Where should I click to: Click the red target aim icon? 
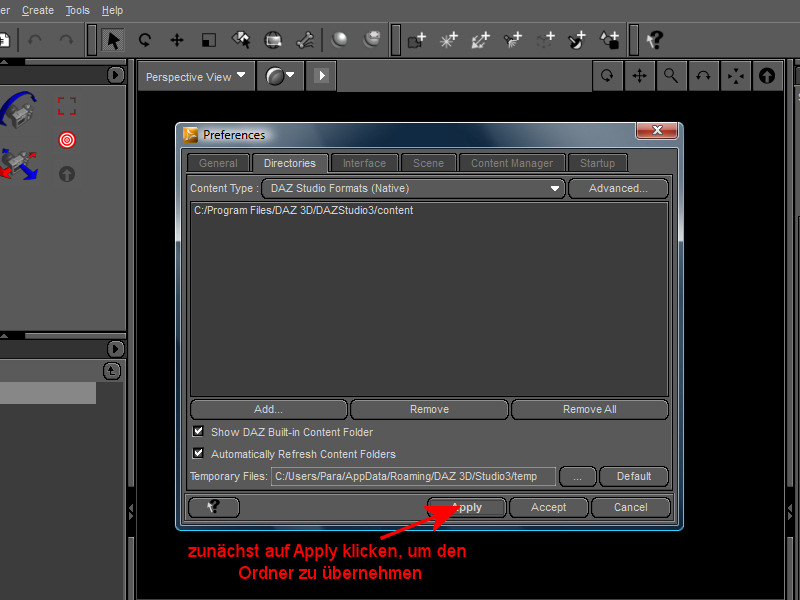(67, 140)
